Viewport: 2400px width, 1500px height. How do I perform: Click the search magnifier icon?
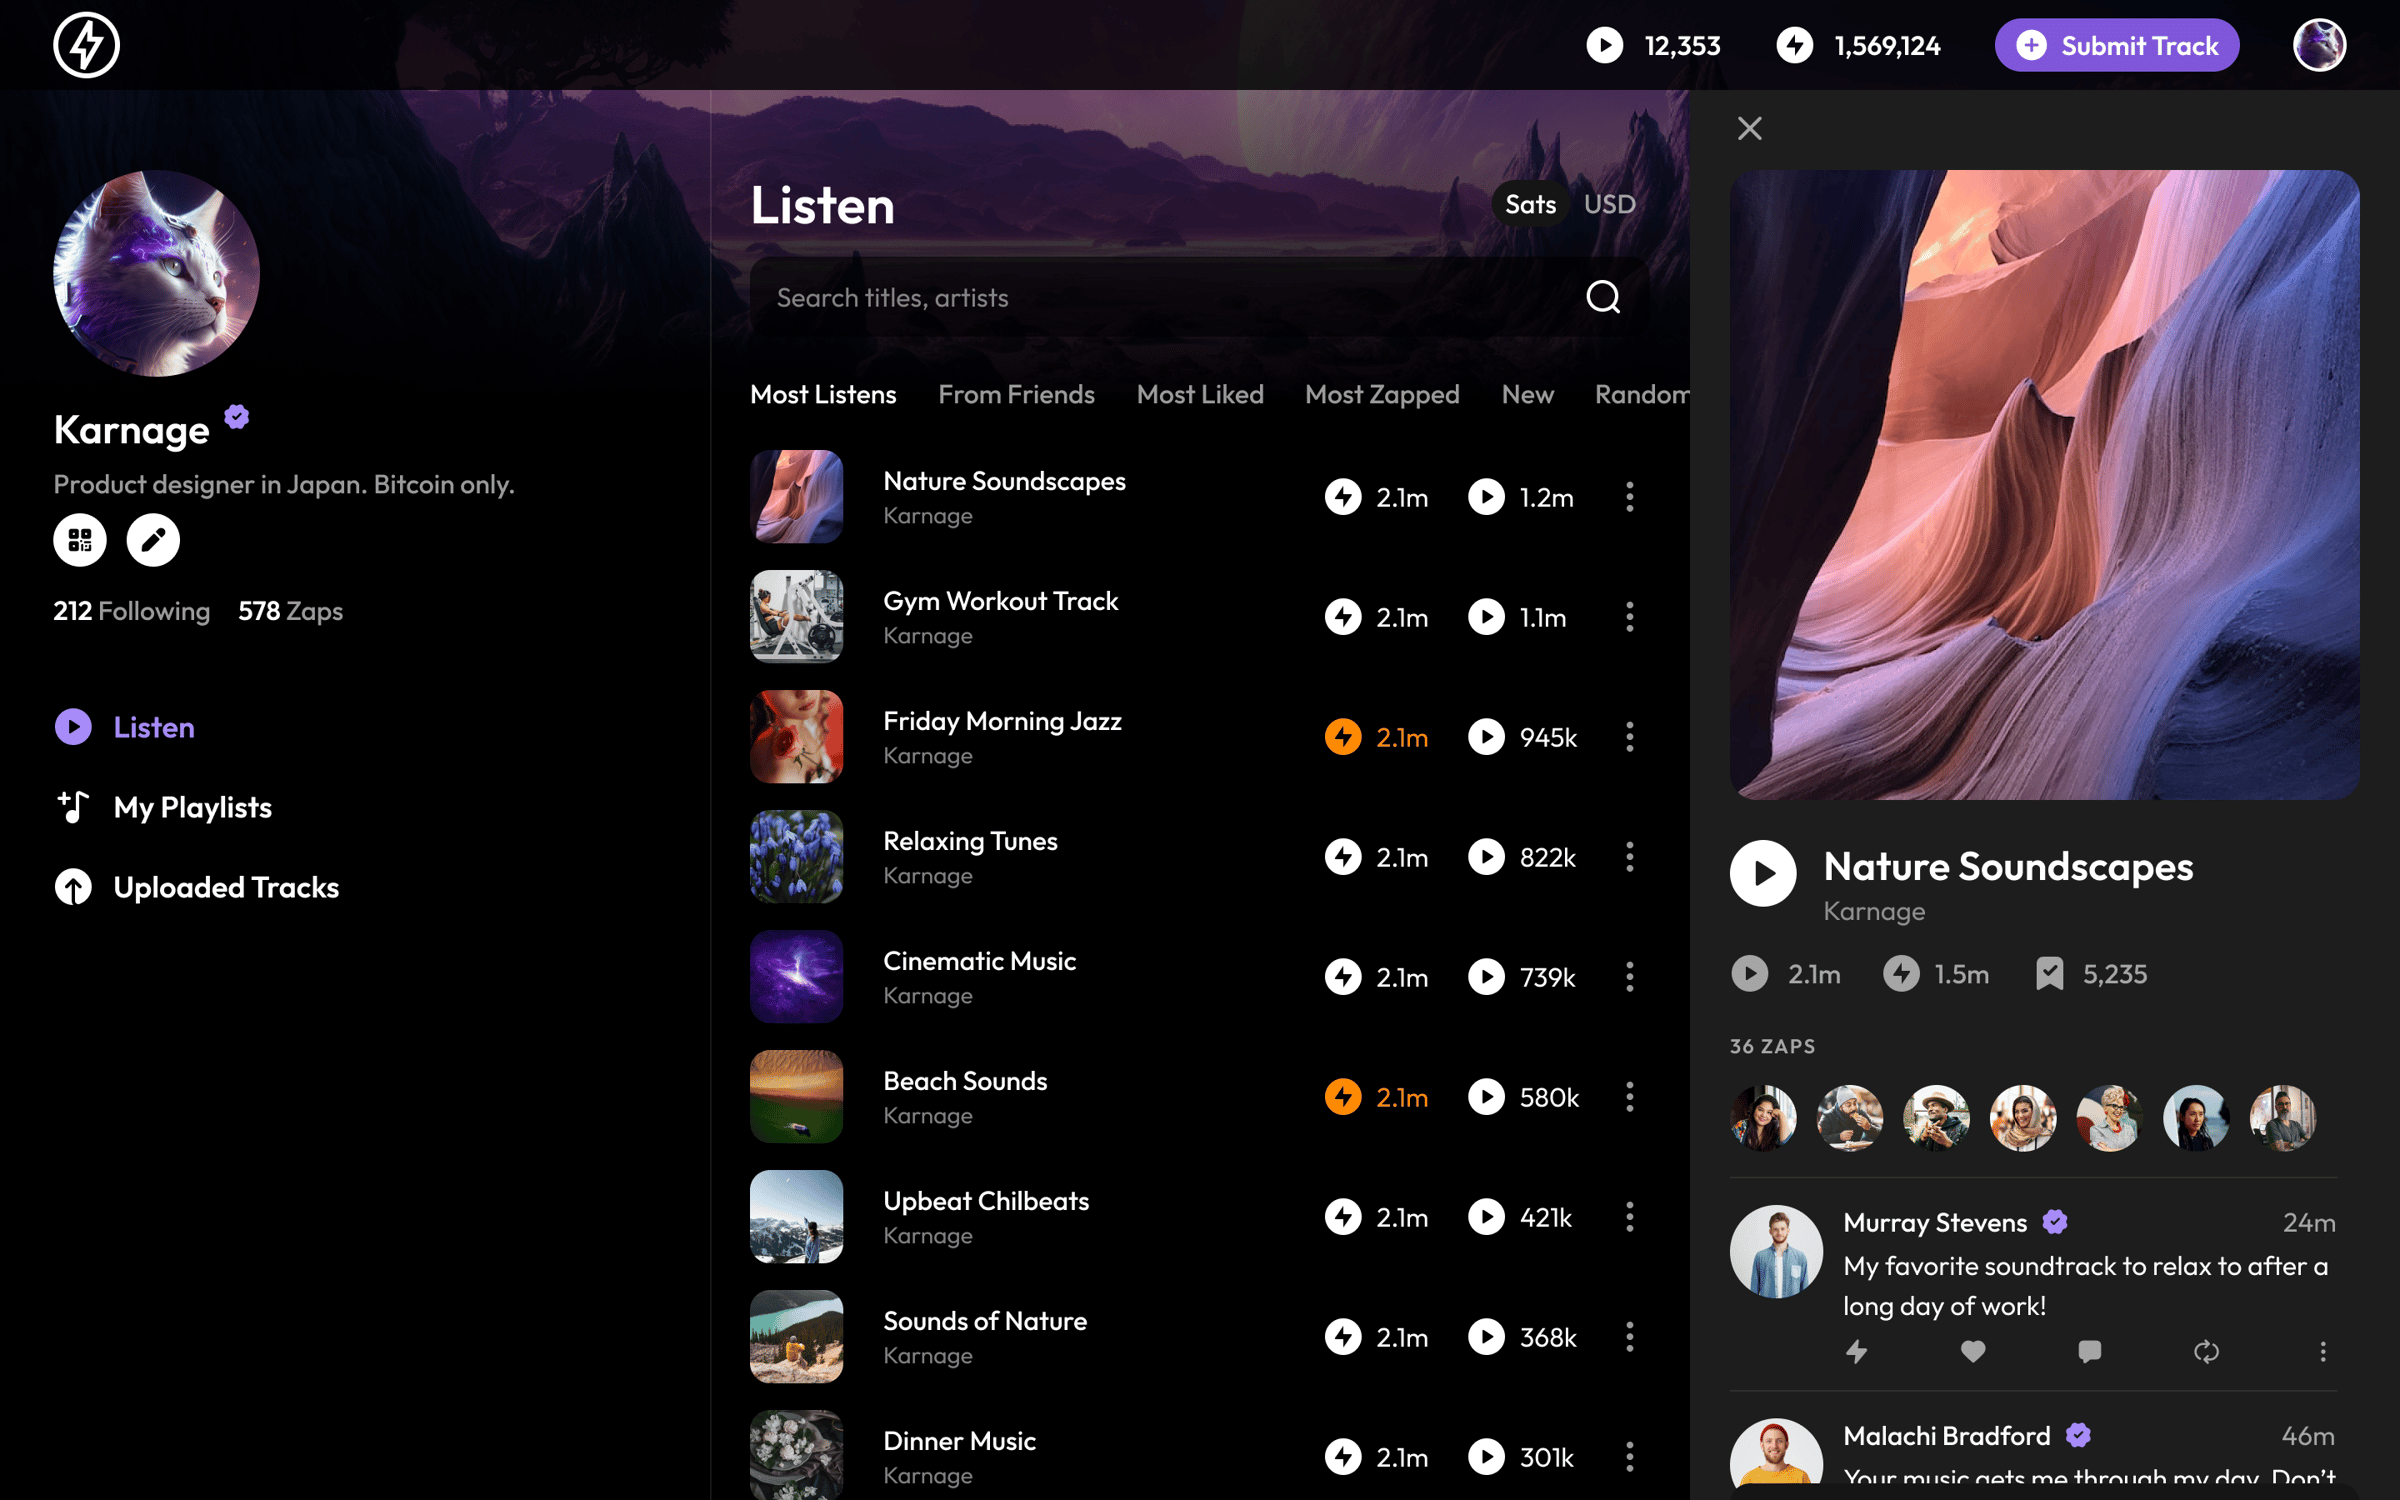click(1603, 297)
